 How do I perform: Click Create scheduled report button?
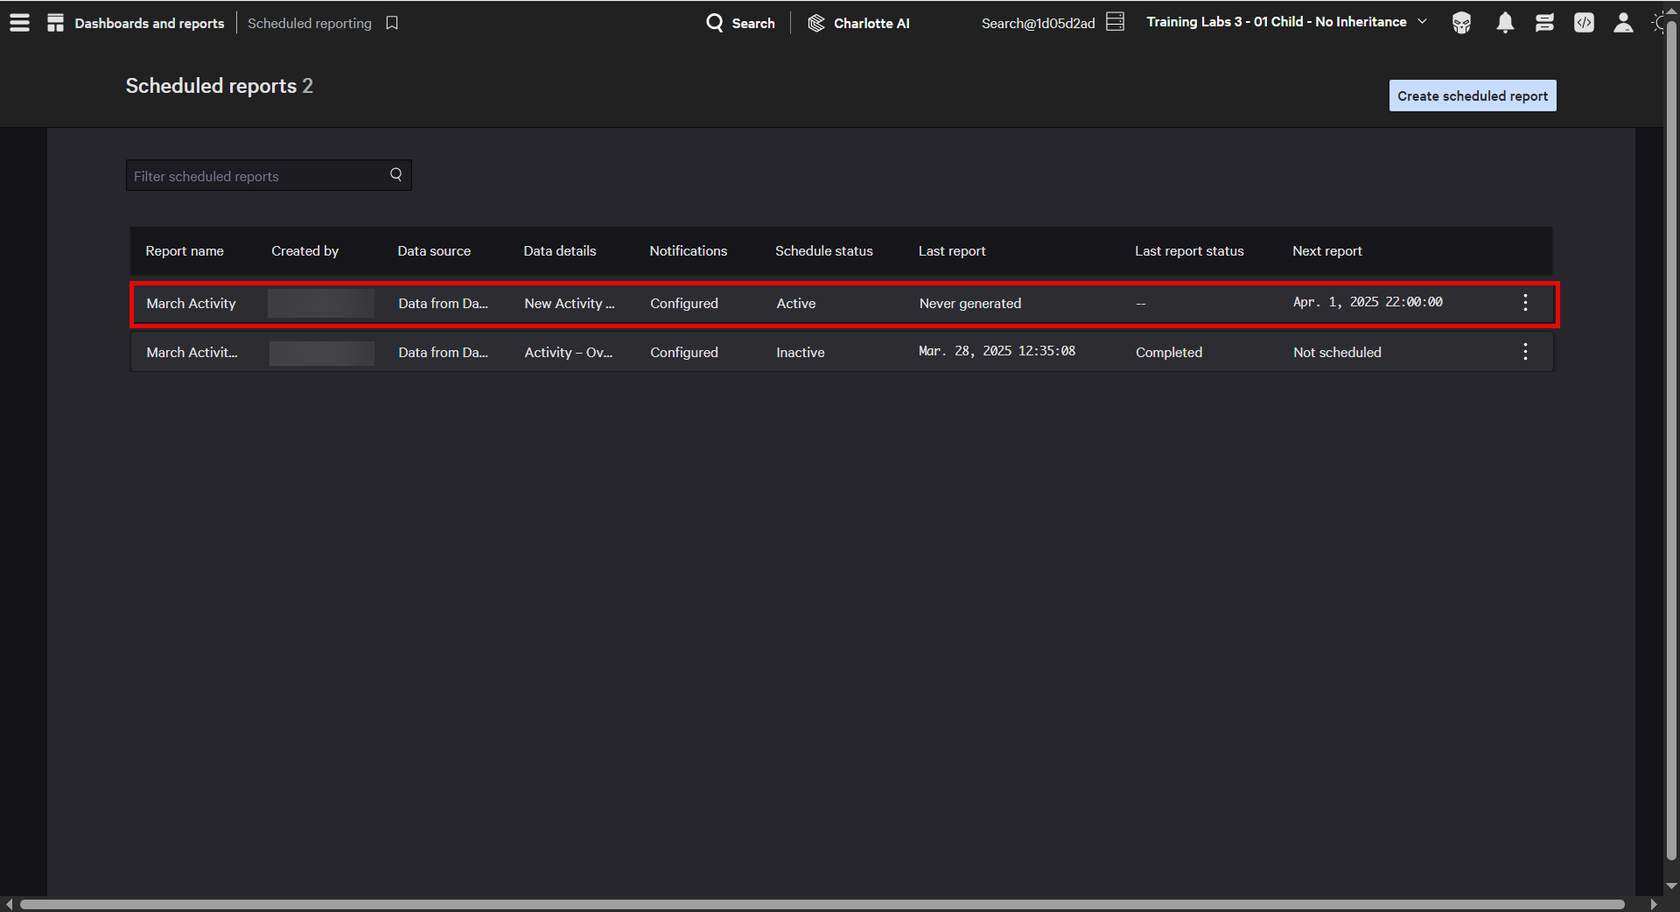[x=1472, y=96]
